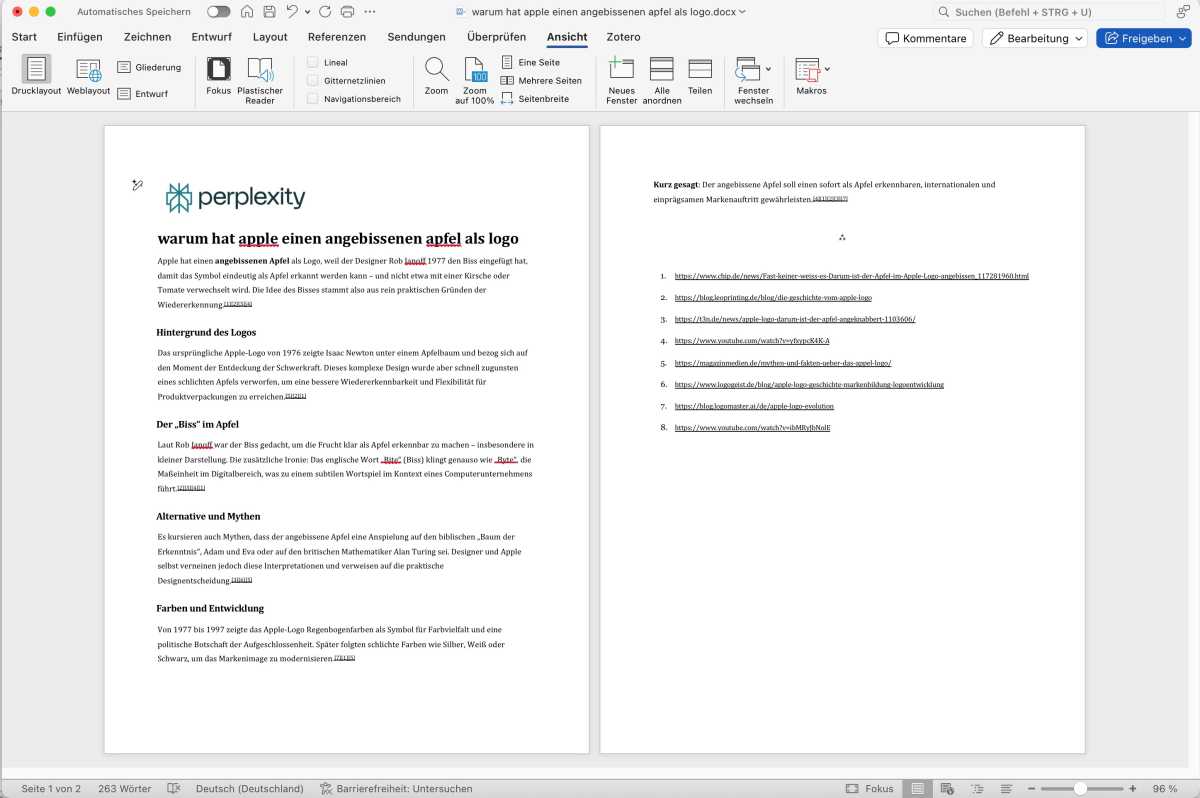Expand the undo history dropdown arrow

tap(306, 12)
